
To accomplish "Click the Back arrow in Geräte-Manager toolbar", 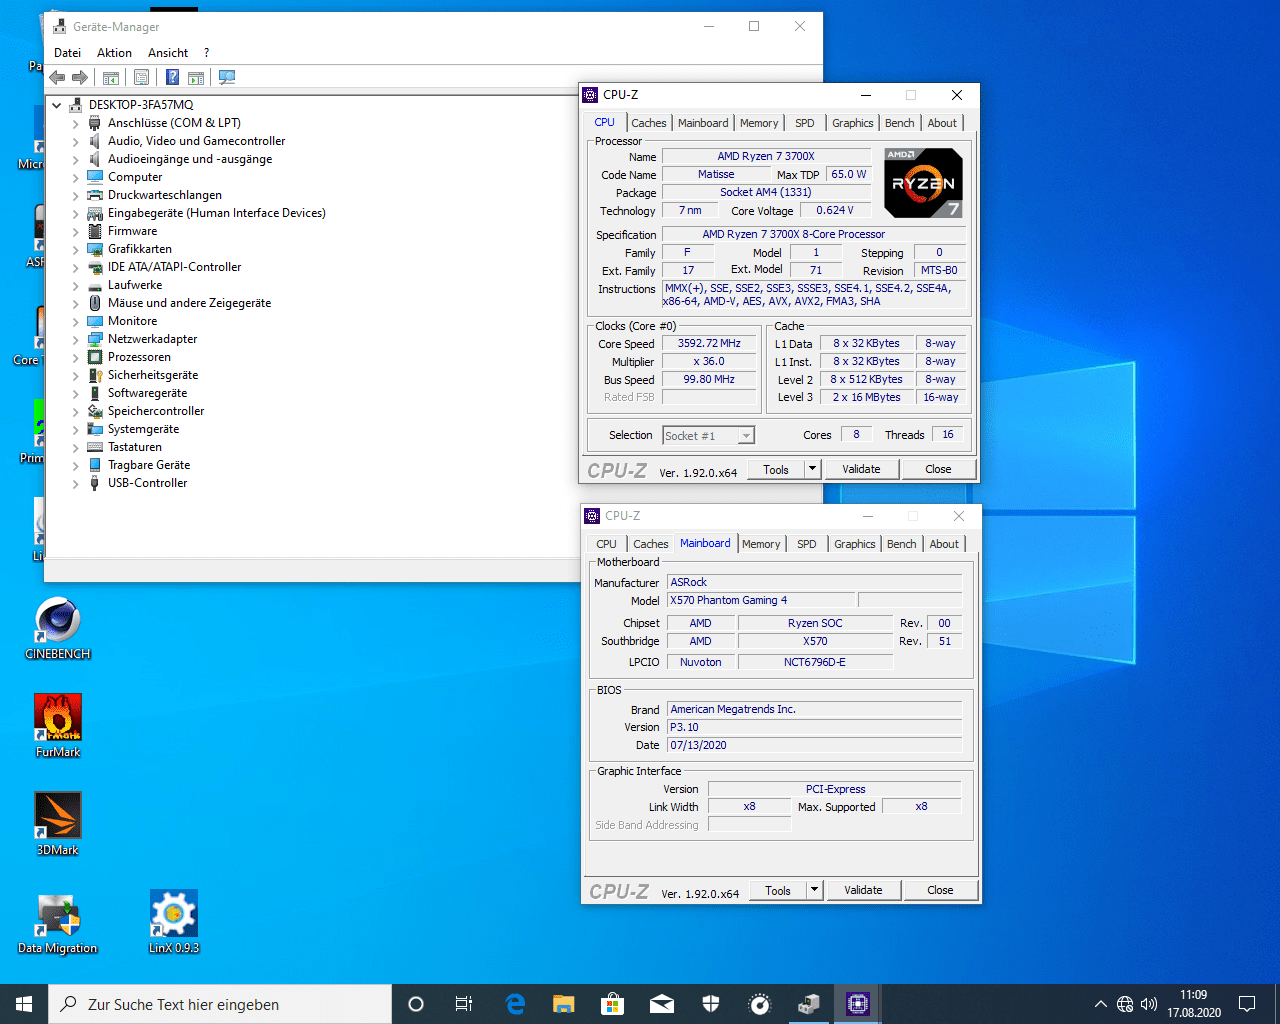I will 57,77.
